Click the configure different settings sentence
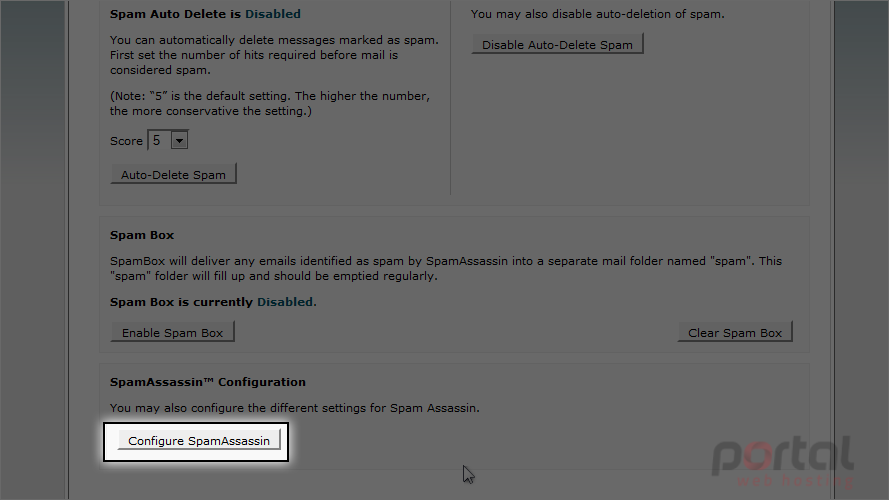Image resolution: width=889 pixels, height=500 pixels. click(x=294, y=408)
